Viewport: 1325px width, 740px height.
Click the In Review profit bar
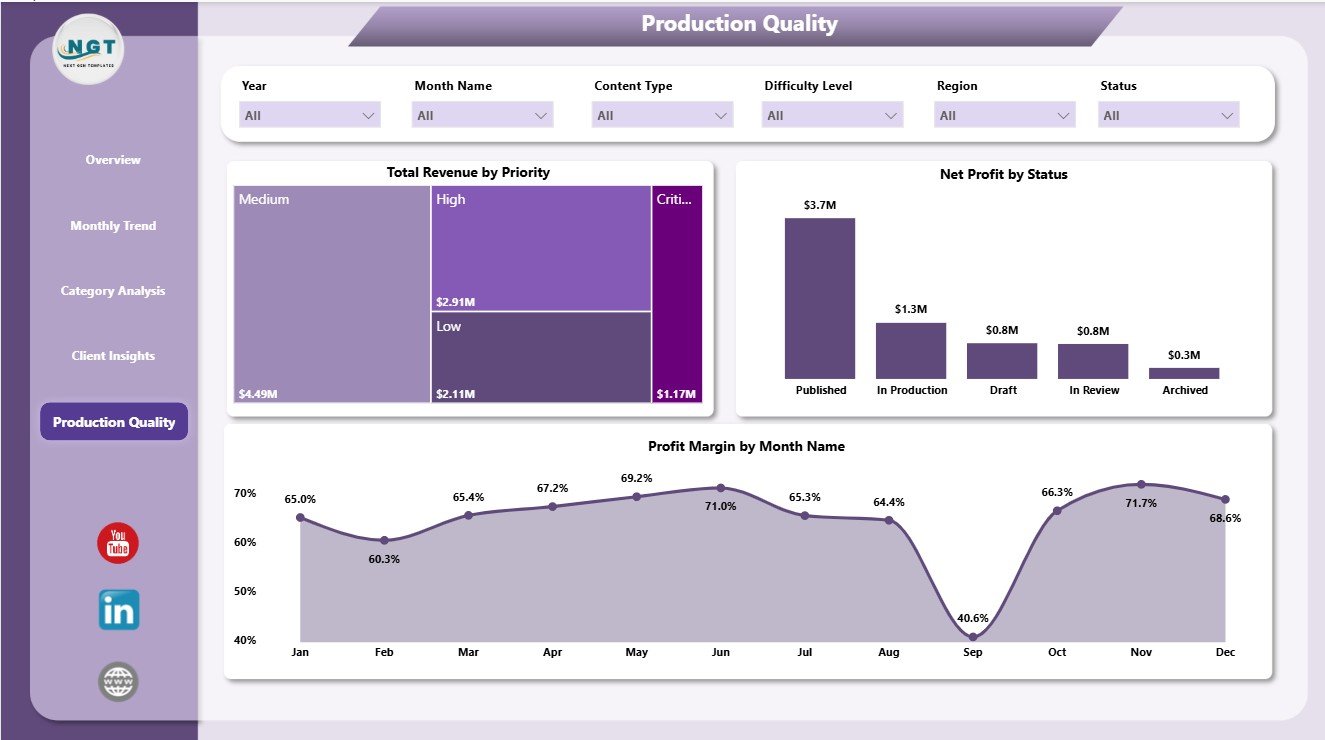1093,361
